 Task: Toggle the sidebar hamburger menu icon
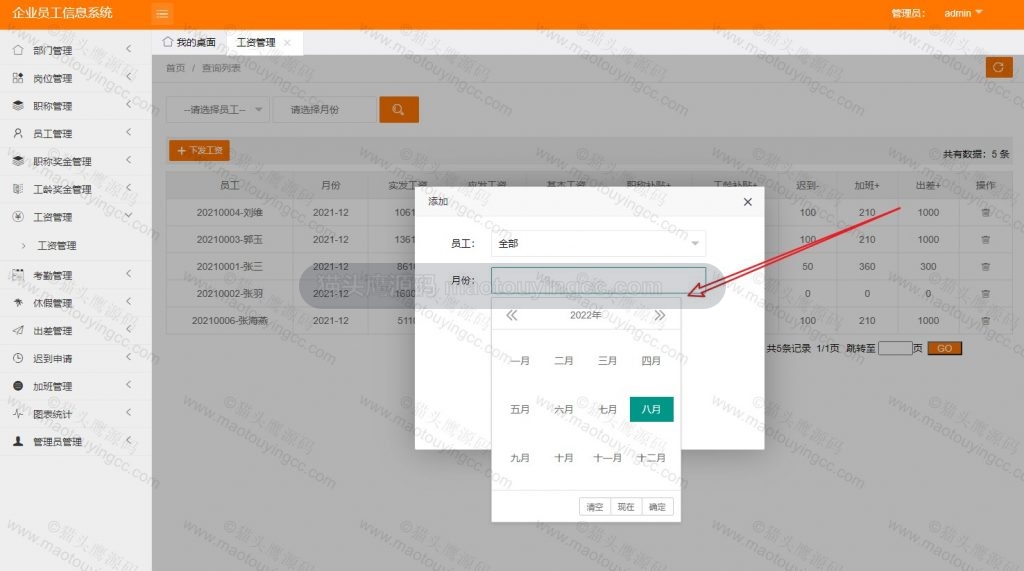pos(162,13)
